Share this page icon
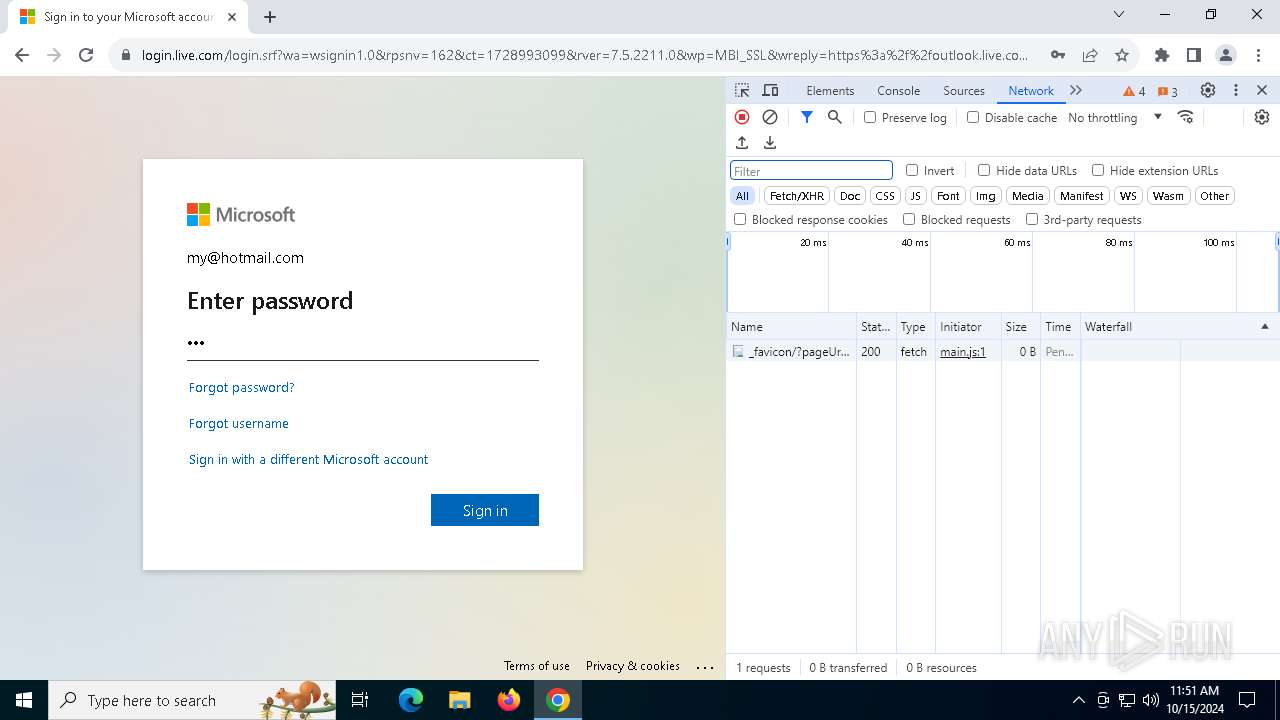 1090,55
